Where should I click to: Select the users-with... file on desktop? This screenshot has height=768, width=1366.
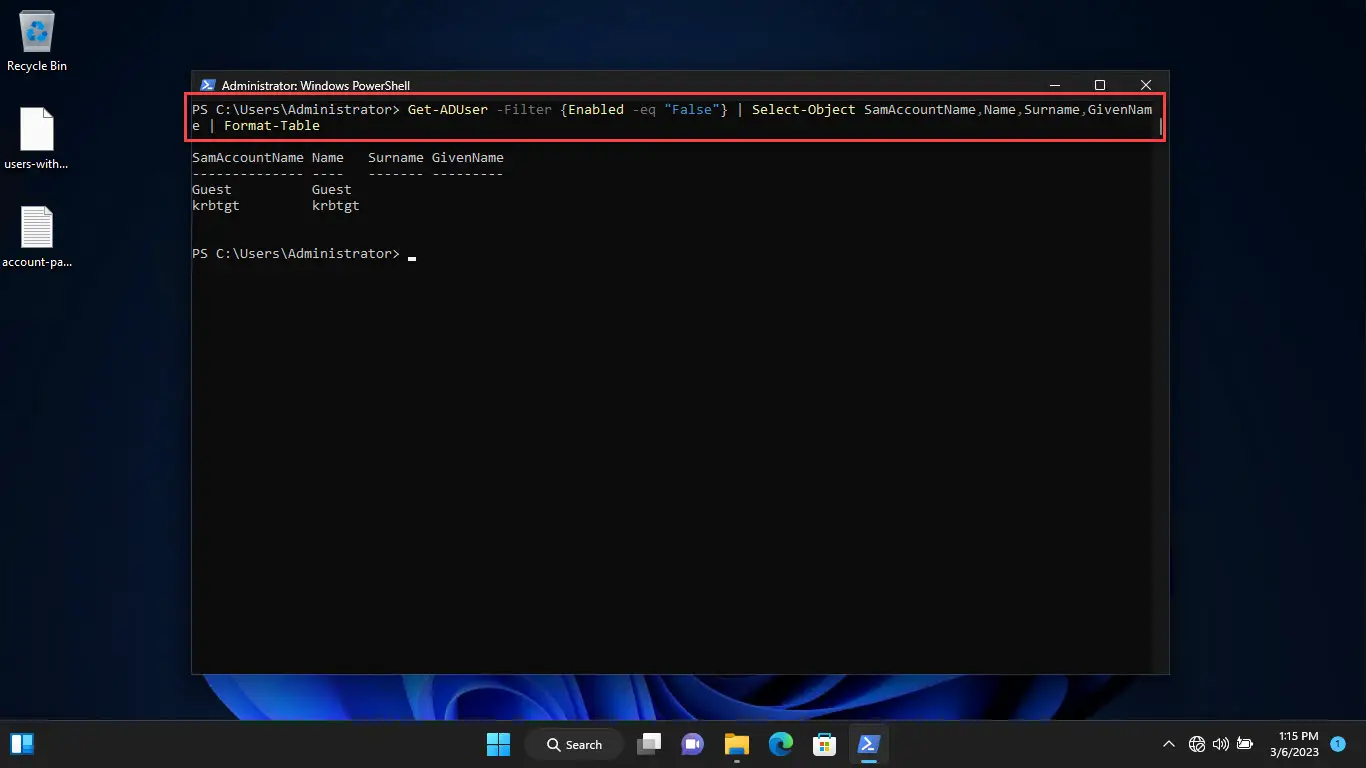(x=37, y=139)
